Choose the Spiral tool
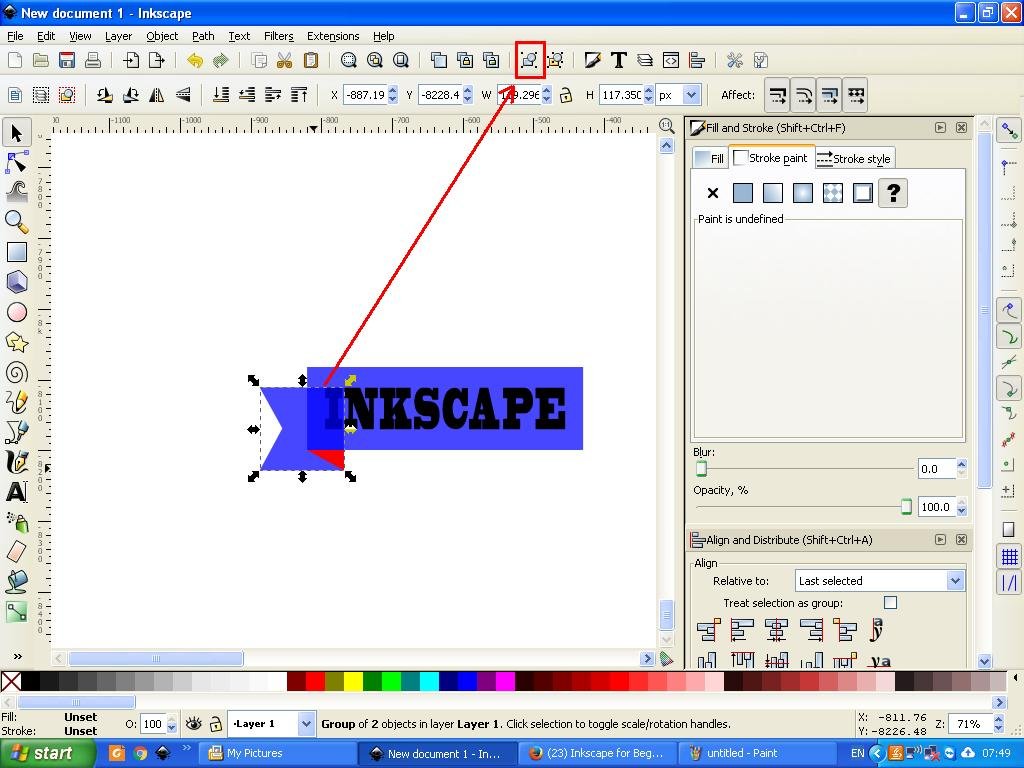The height and width of the screenshot is (768, 1024). click(x=17, y=372)
